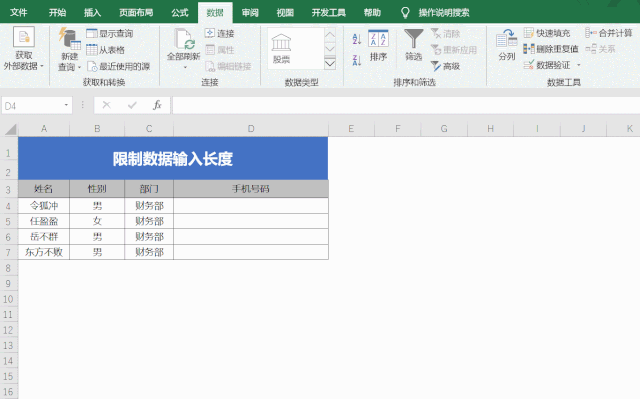Switch to 帮助 (Help) tab

click(x=372, y=13)
